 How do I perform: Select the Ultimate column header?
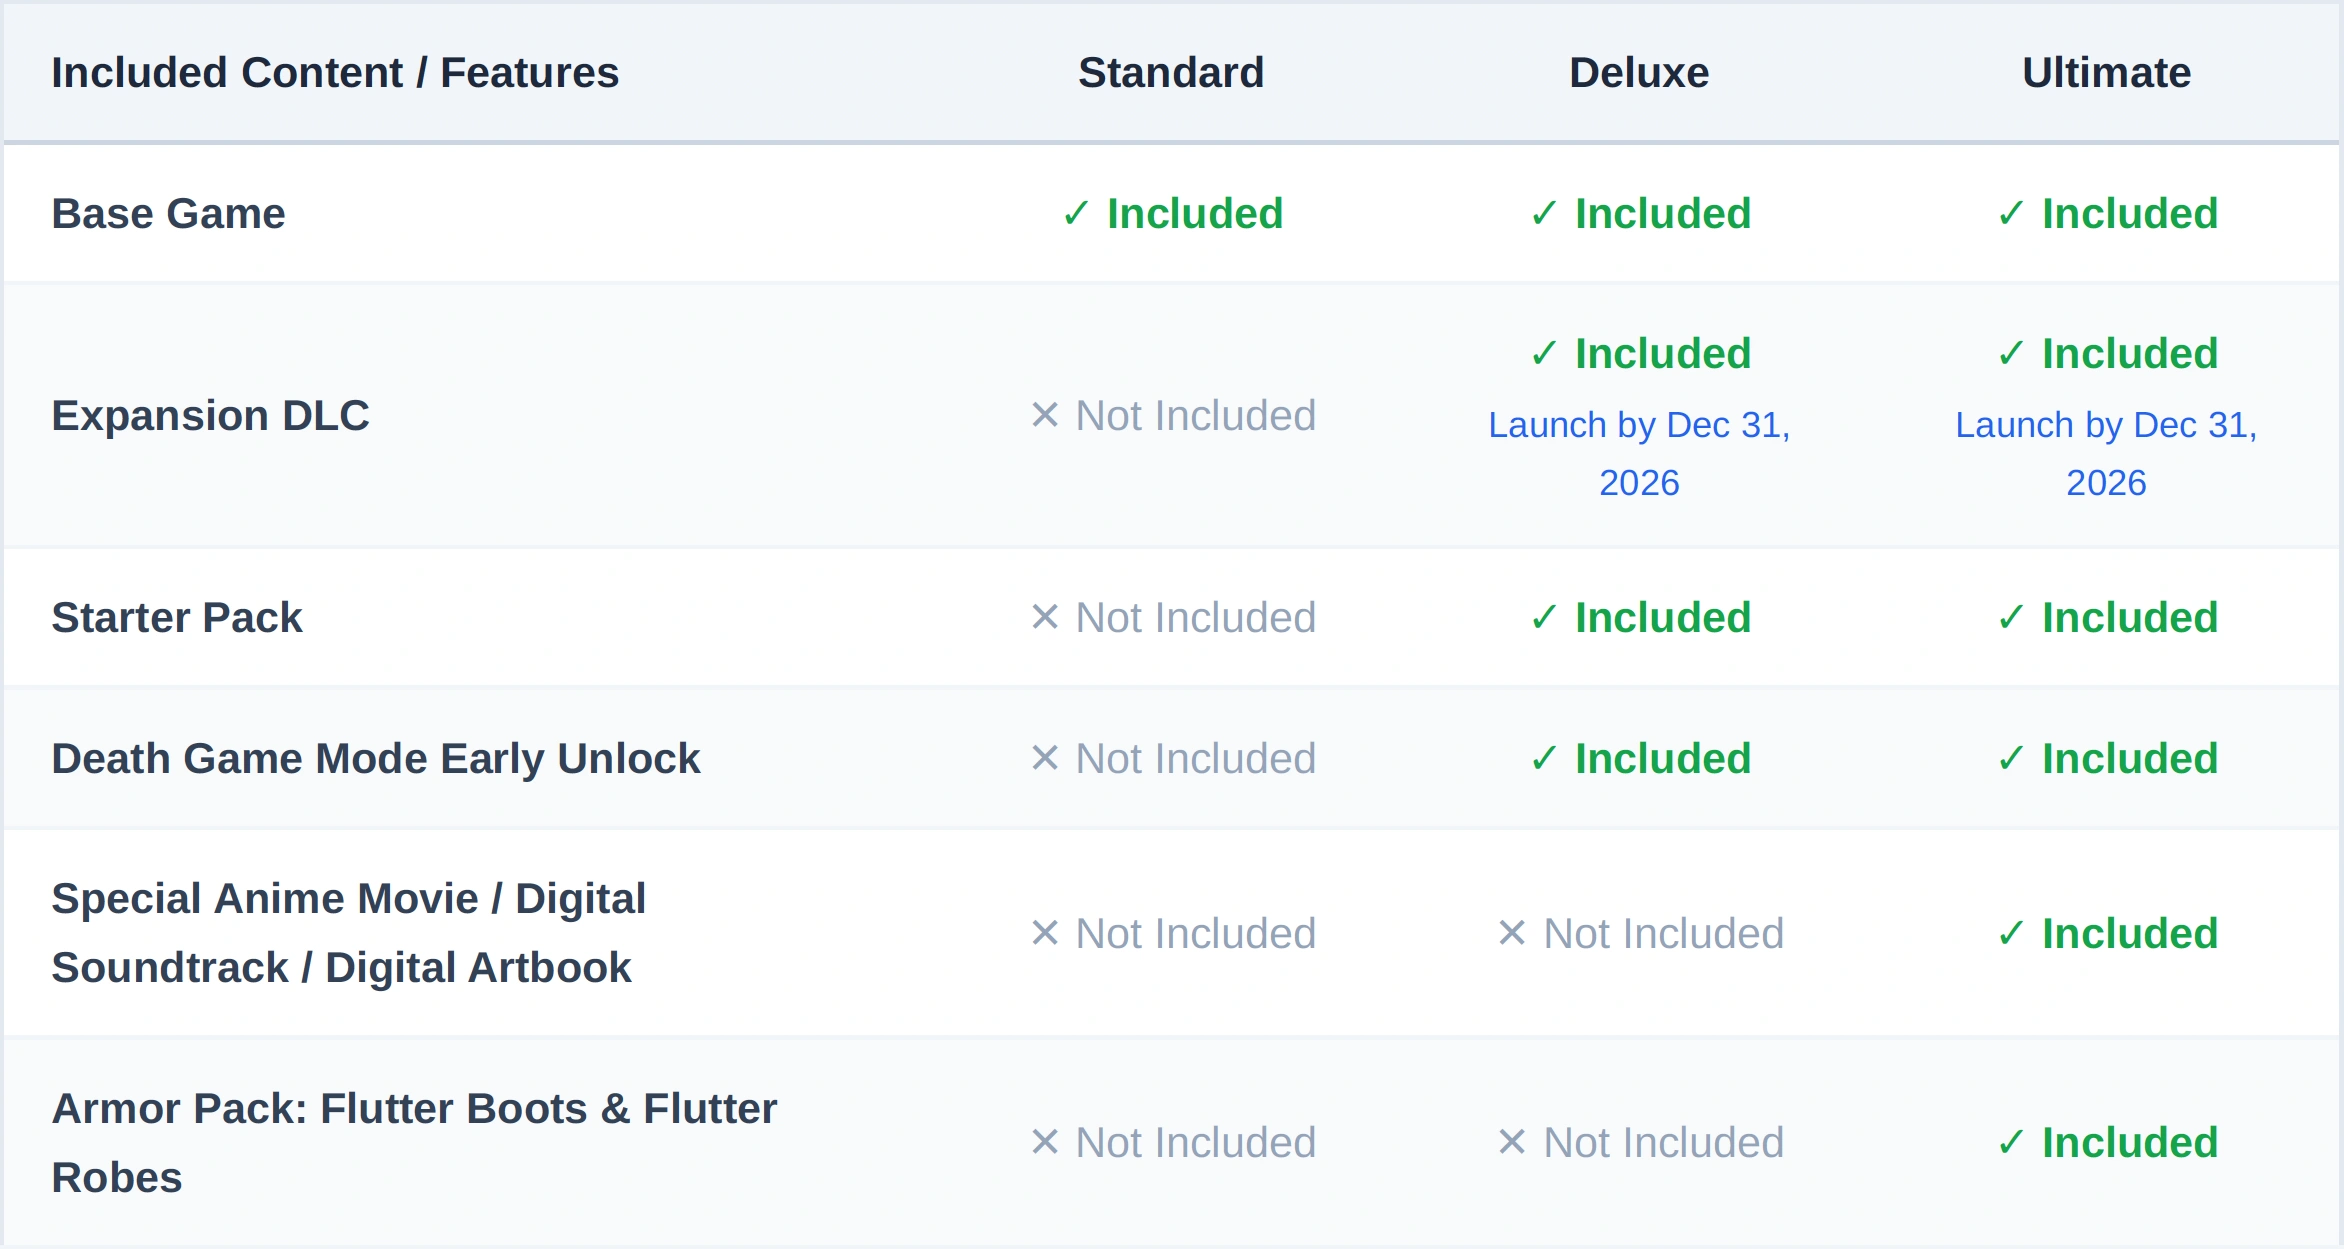coord(2106,73)
